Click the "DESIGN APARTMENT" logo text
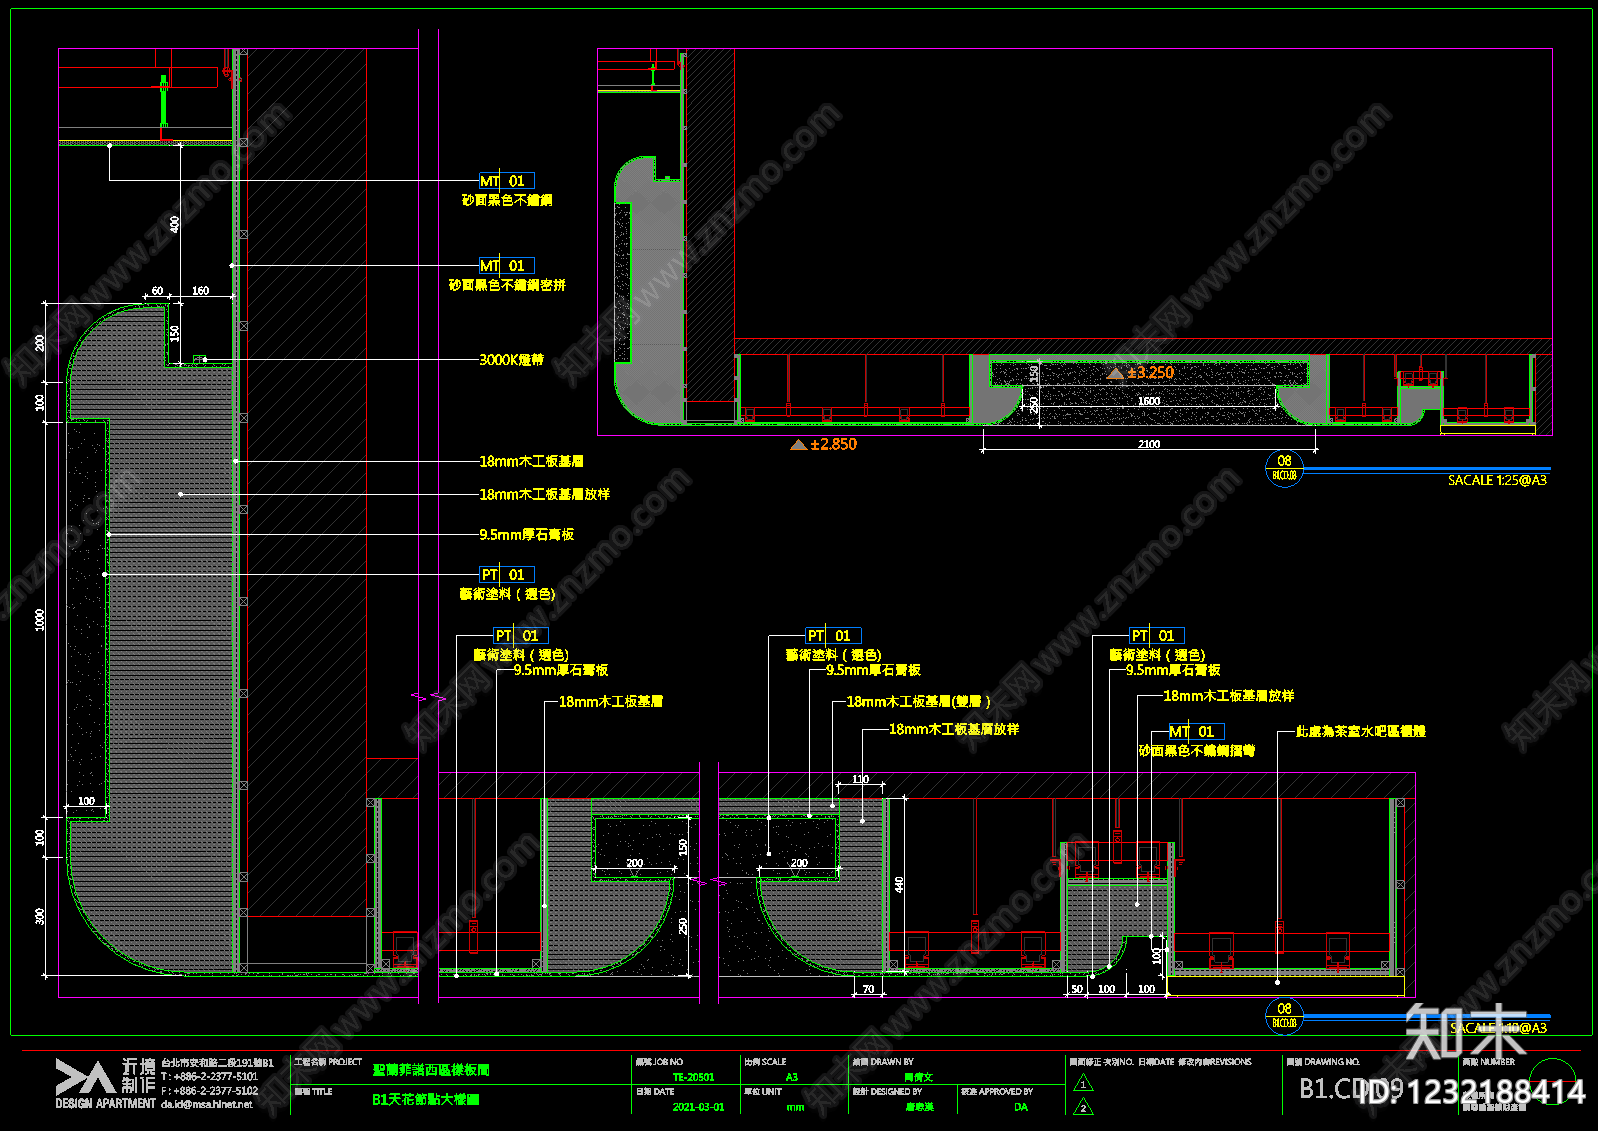The image size is (1598, 1131). pyautogui.click(x=105, y=1104)
